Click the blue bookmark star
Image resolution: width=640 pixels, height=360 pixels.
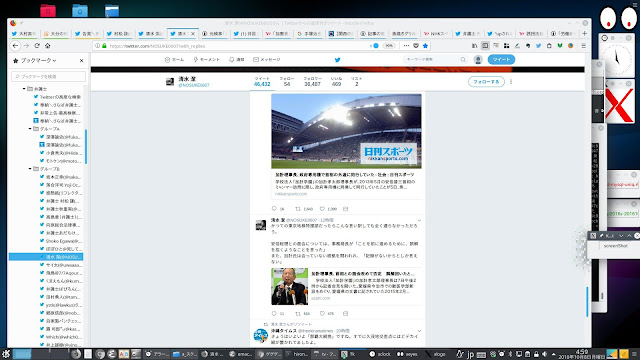click(425, 46)
